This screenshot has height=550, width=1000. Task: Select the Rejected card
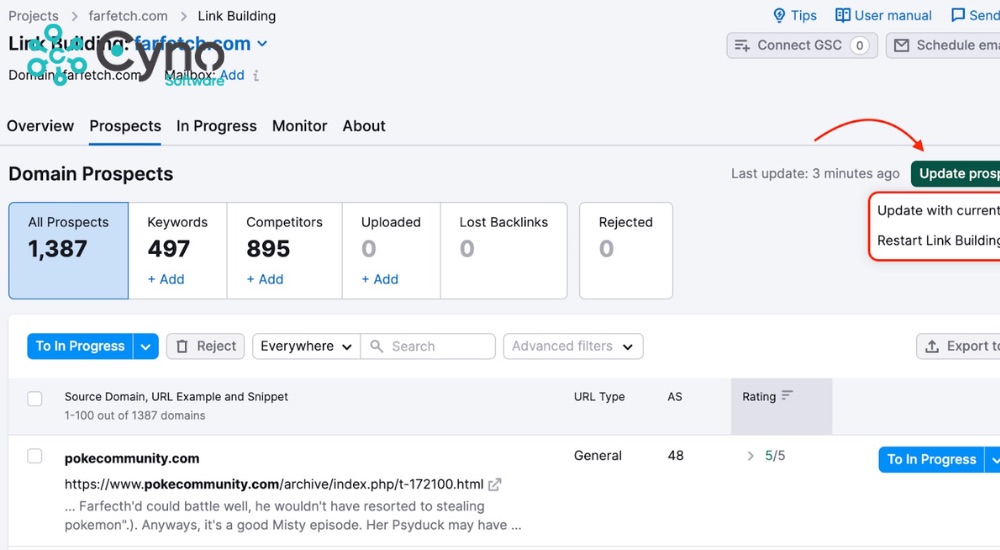[626, 251]
